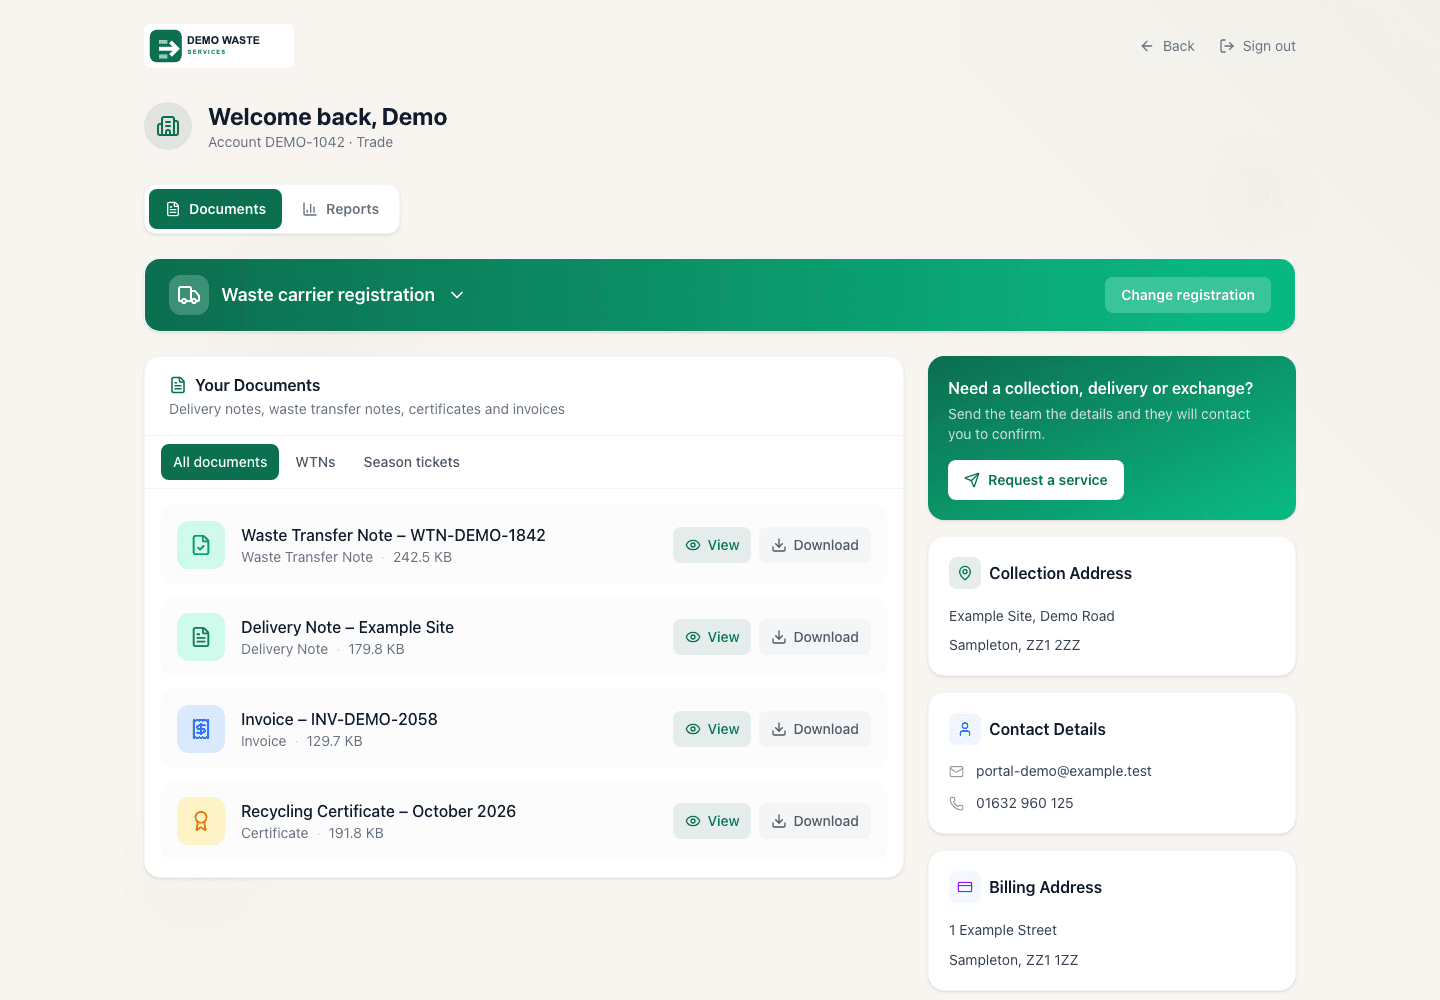Show only WTNs documents
Image resolution: width=1440 pixels, height=1000 pixels.
coord(316,462)
